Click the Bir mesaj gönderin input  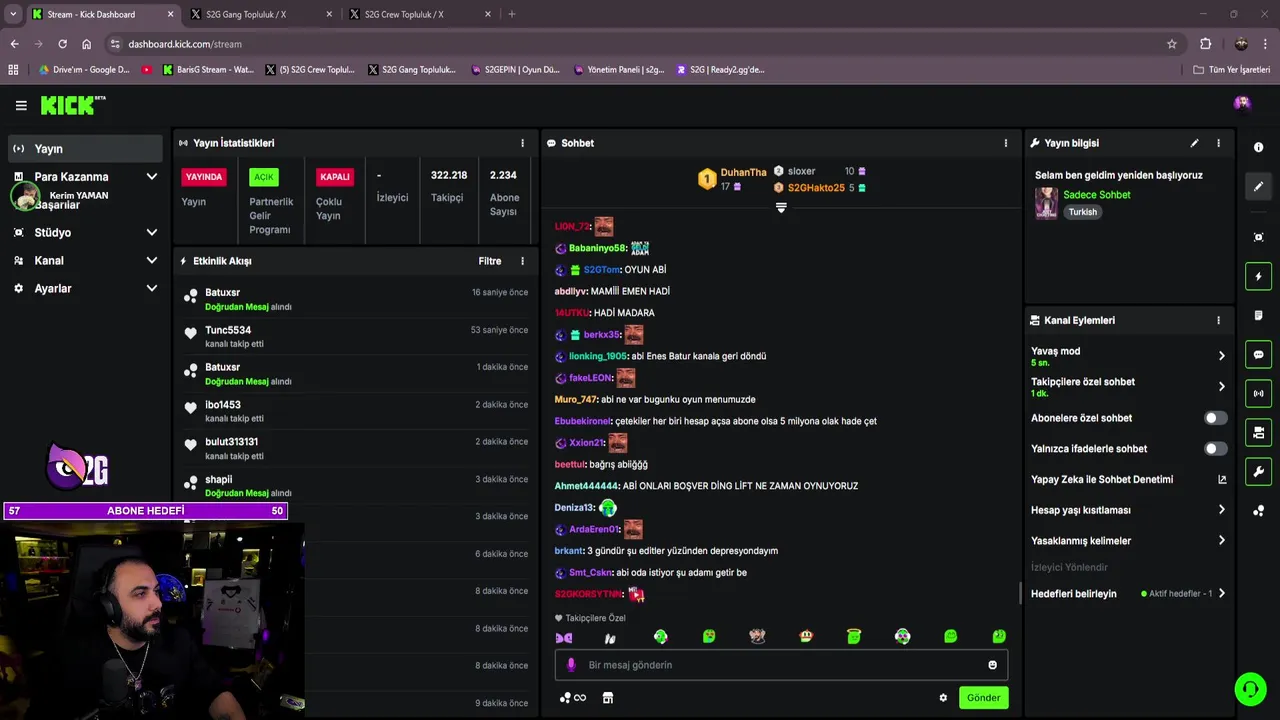click(x=781, y=665)
